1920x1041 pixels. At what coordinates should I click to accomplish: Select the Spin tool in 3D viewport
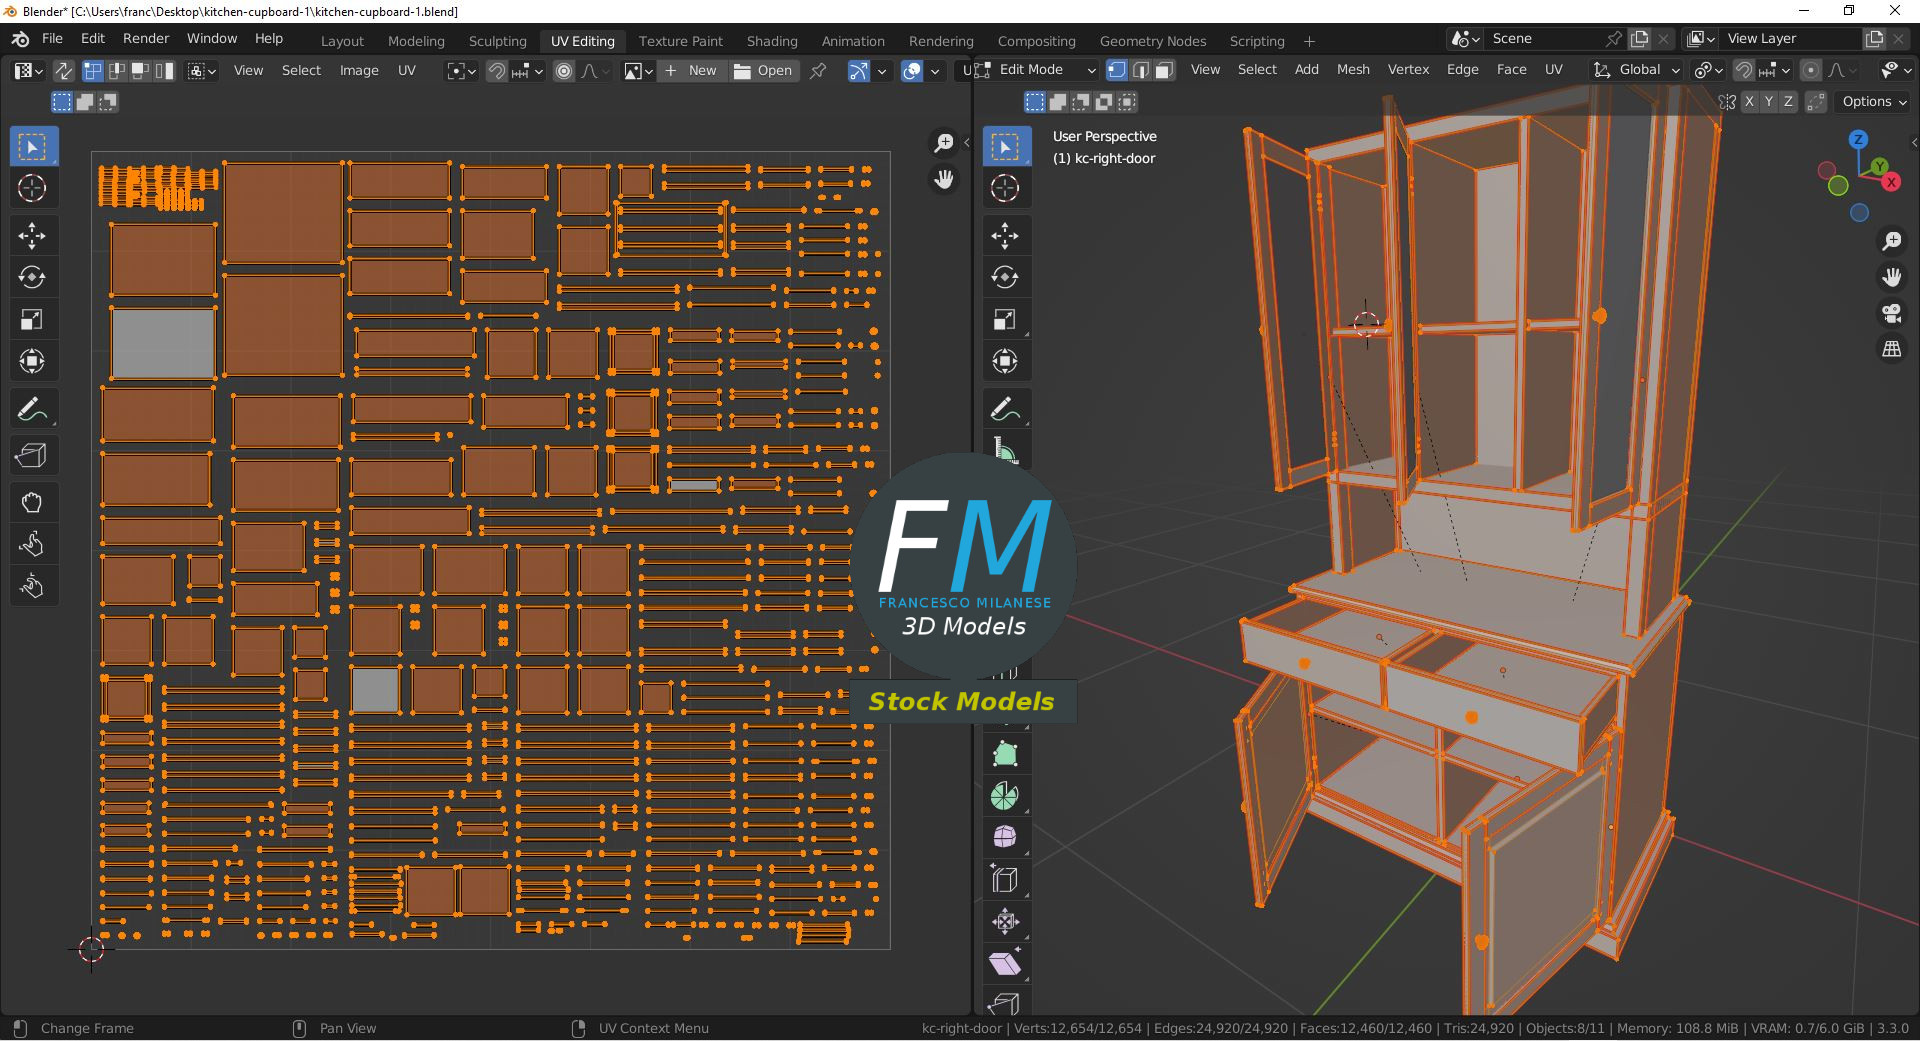pyautogui.click(x=1005, y=796)
